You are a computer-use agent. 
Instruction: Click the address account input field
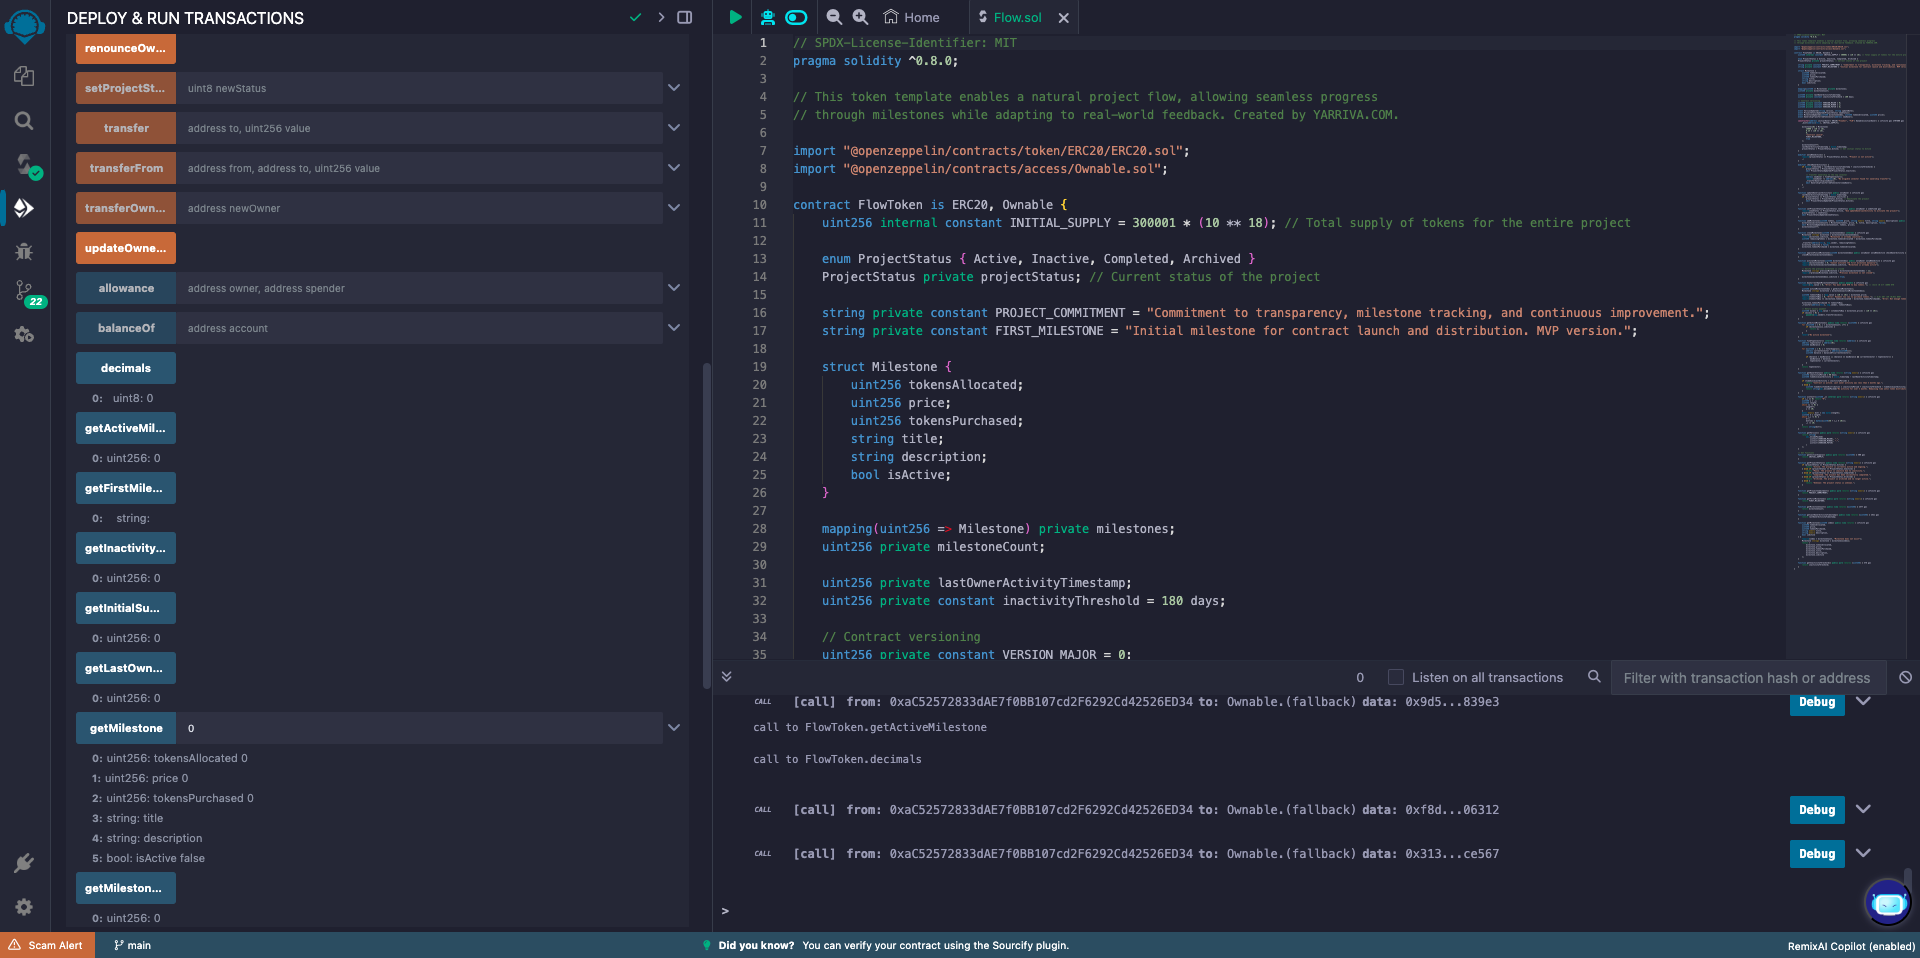coord(419,328)
